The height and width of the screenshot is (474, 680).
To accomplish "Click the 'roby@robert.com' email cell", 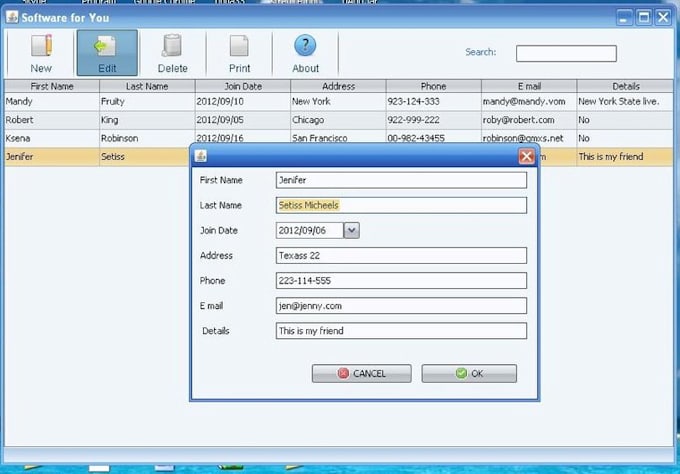I will 529,120.
